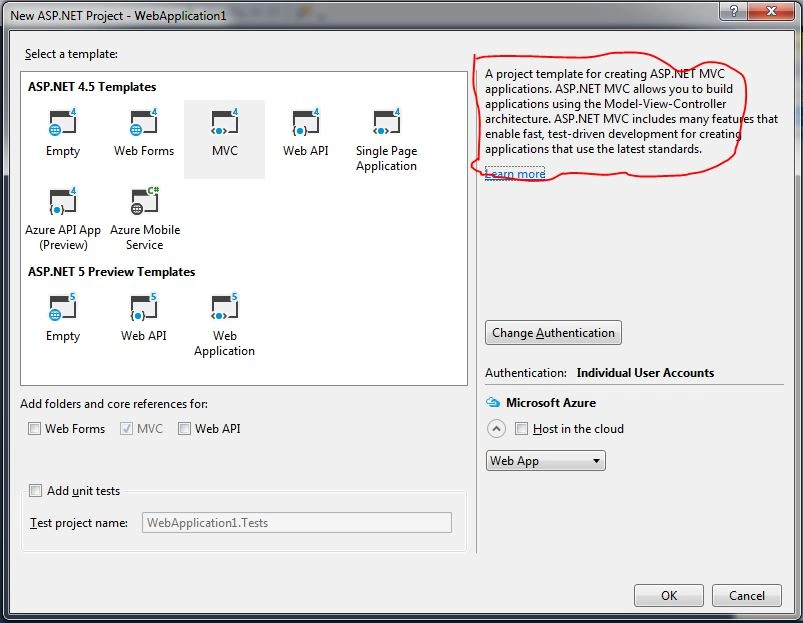Screen dimensions: 803x623
Task: Select the ASP.NET 4.5 Empty template icon
Action: [62, 123]
